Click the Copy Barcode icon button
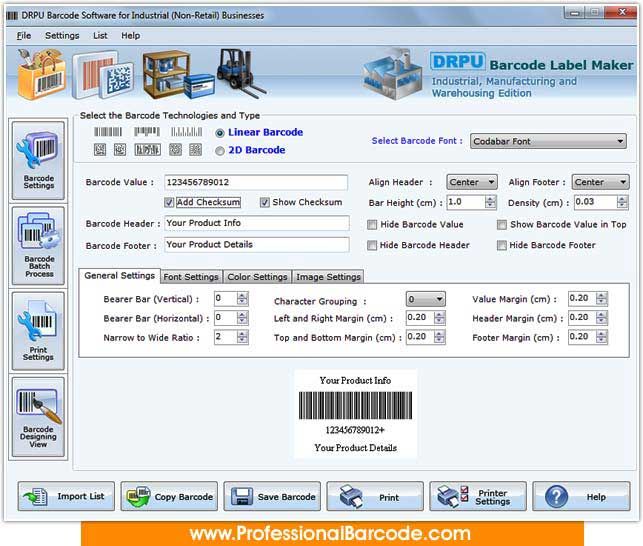 (169, 496)
